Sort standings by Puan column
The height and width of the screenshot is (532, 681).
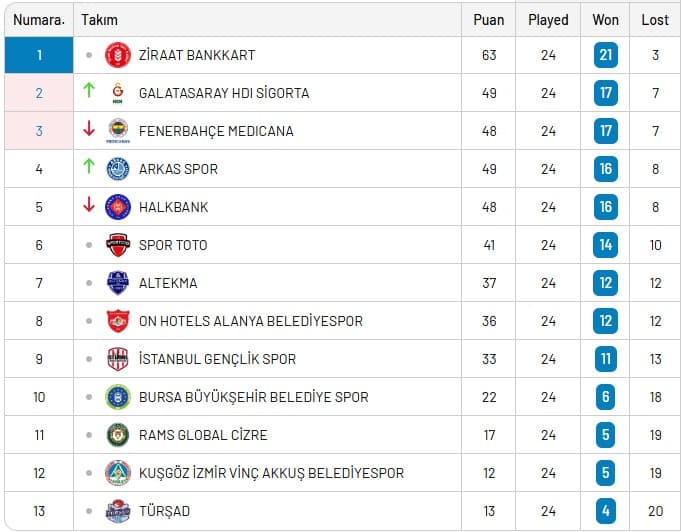click(x=488, y=20)
